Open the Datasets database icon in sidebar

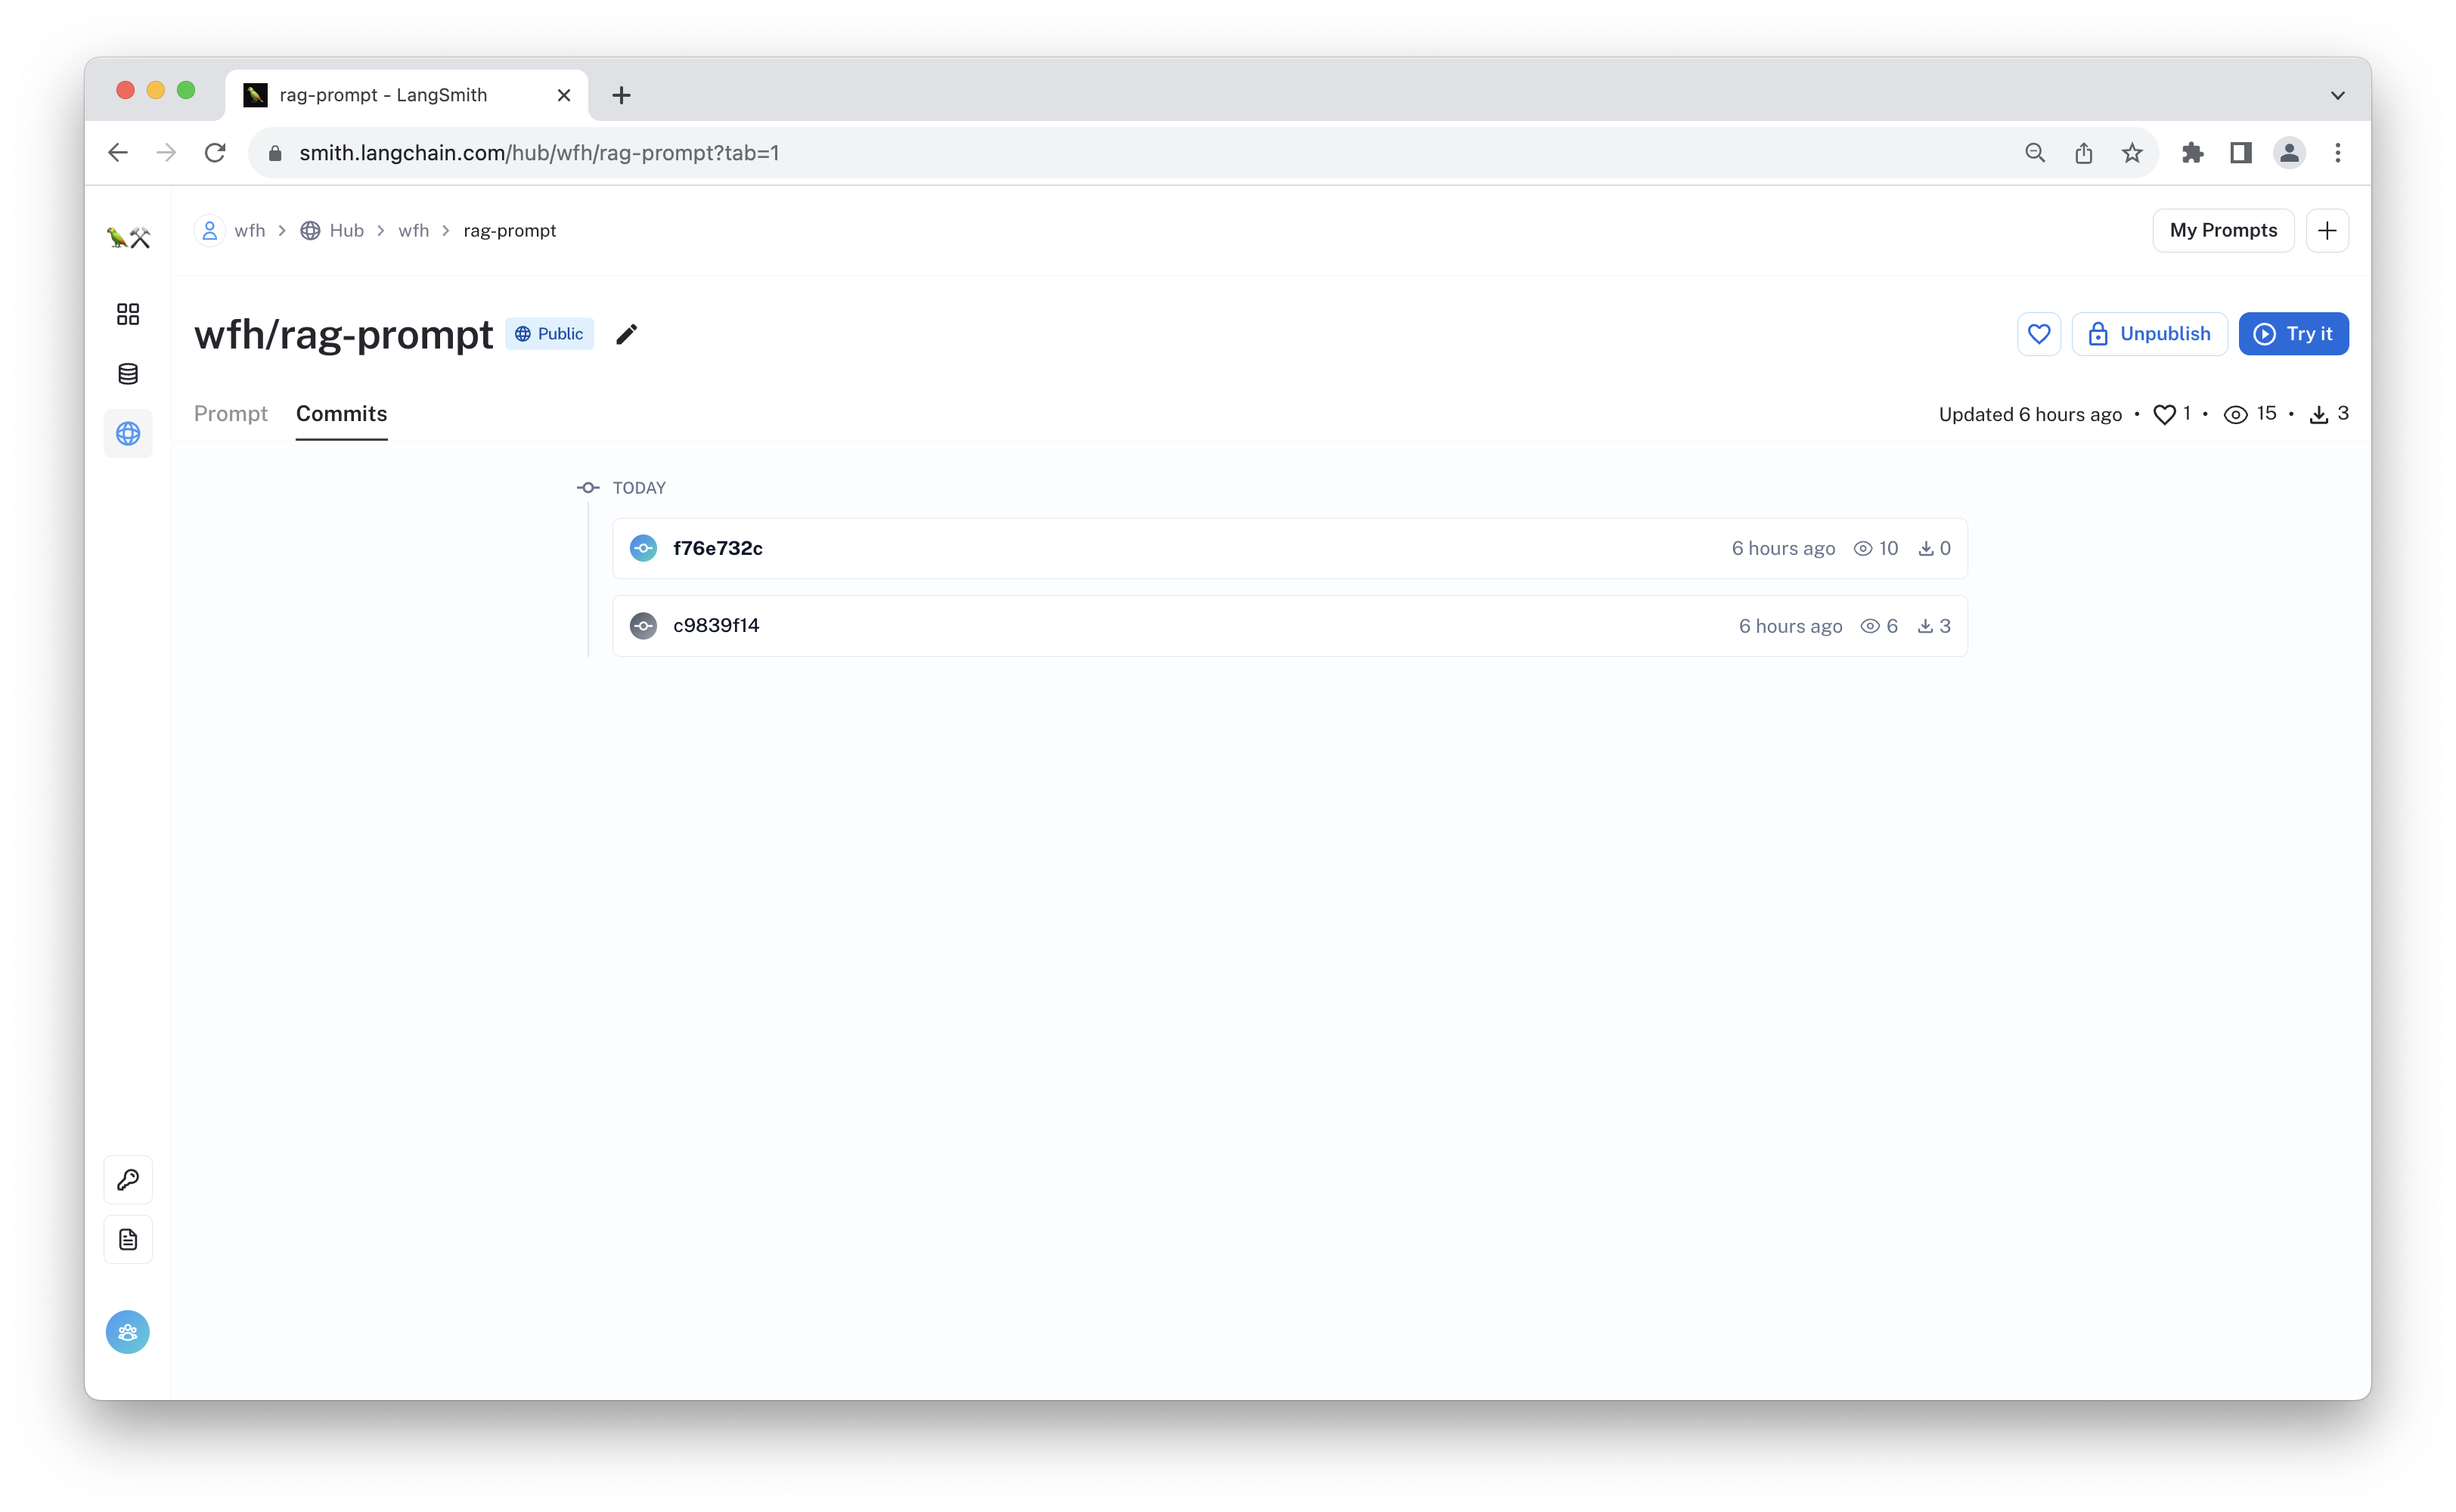pyautogui.click(x=128, y=374)
